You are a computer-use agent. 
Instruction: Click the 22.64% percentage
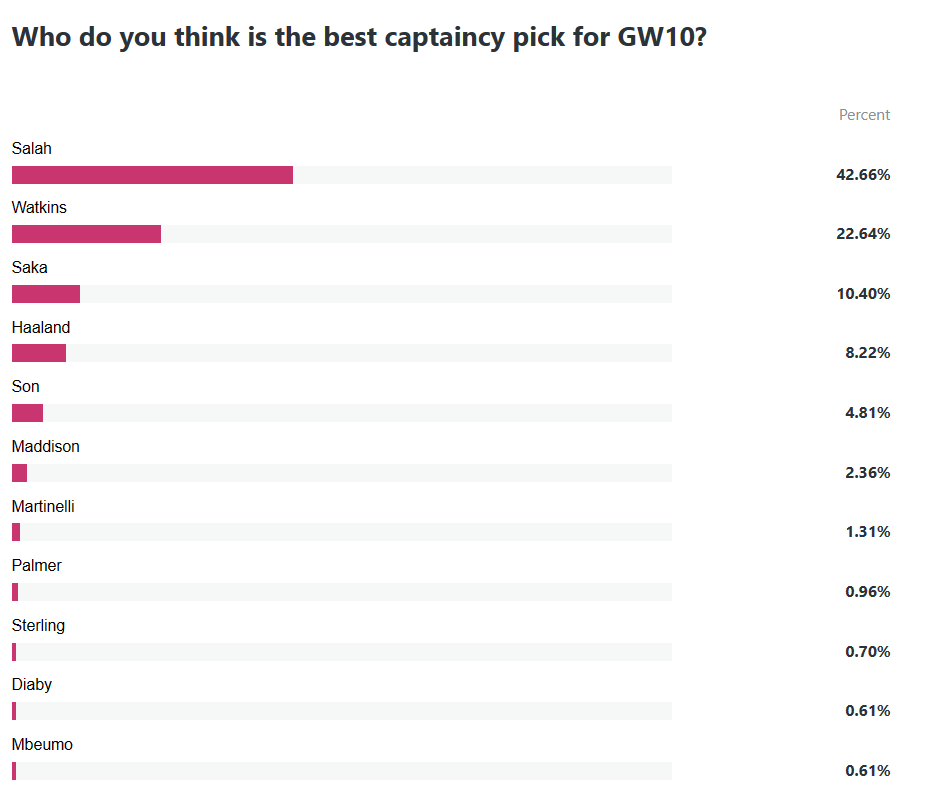863,234
